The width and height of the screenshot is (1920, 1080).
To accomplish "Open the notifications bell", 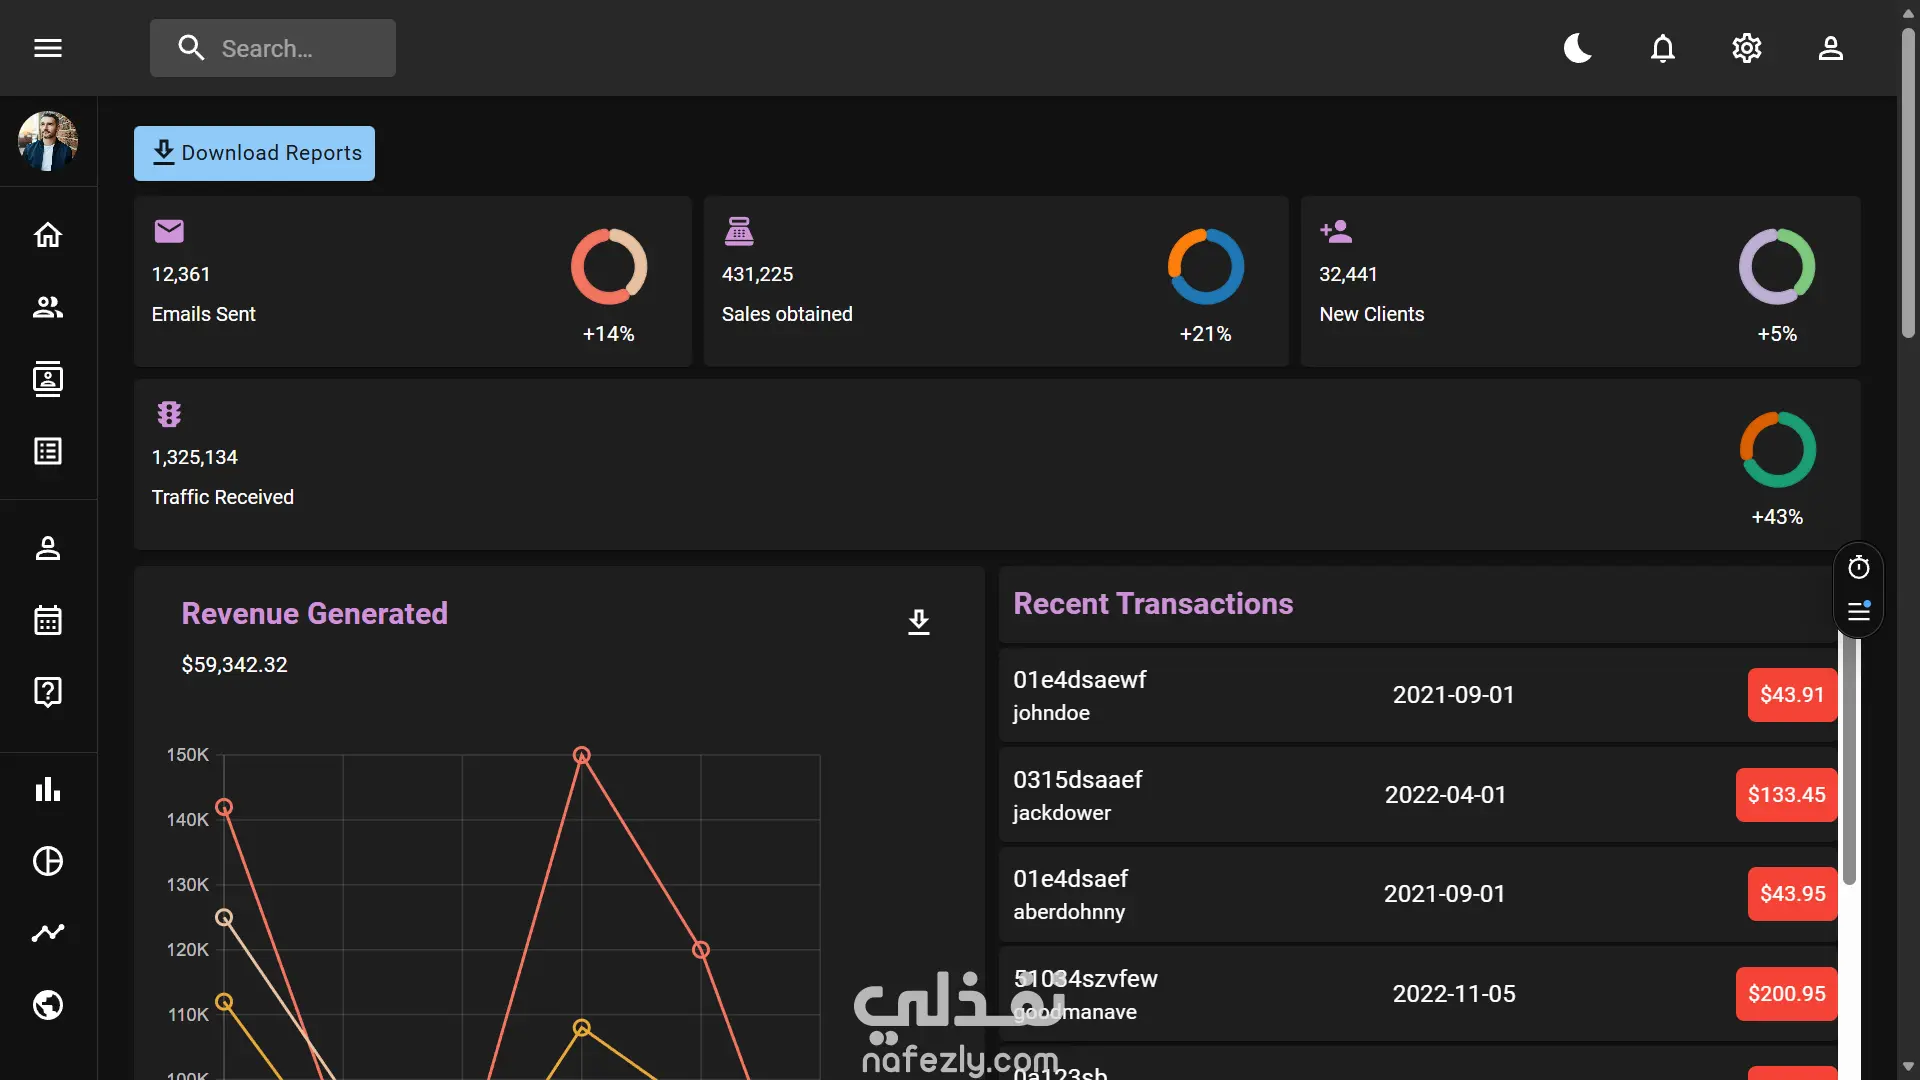I will coord(1662,48).
